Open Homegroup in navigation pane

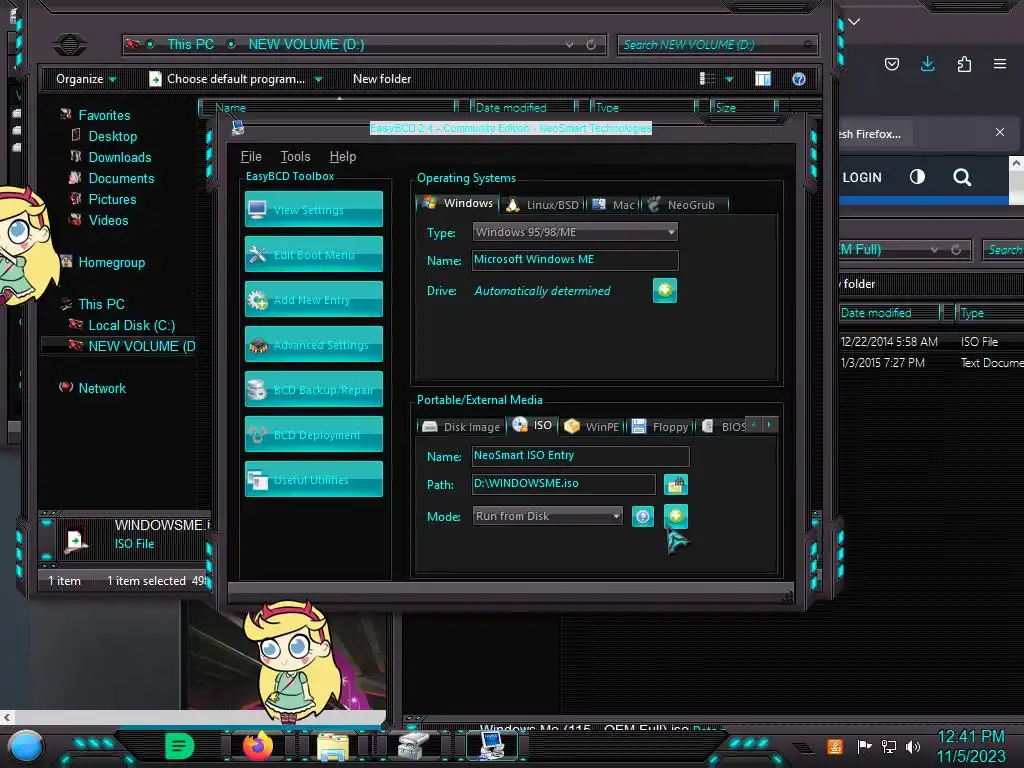pos(111,263)
